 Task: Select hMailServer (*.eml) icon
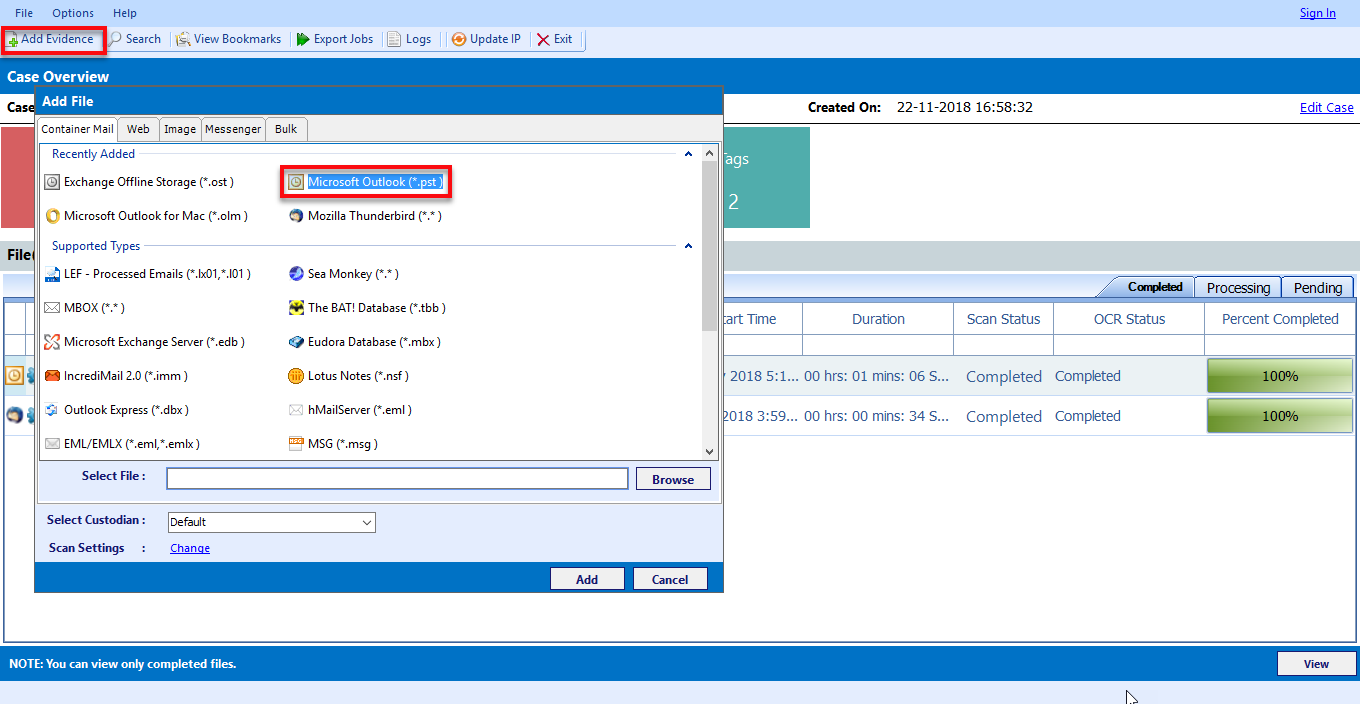[x=296, y=410]
